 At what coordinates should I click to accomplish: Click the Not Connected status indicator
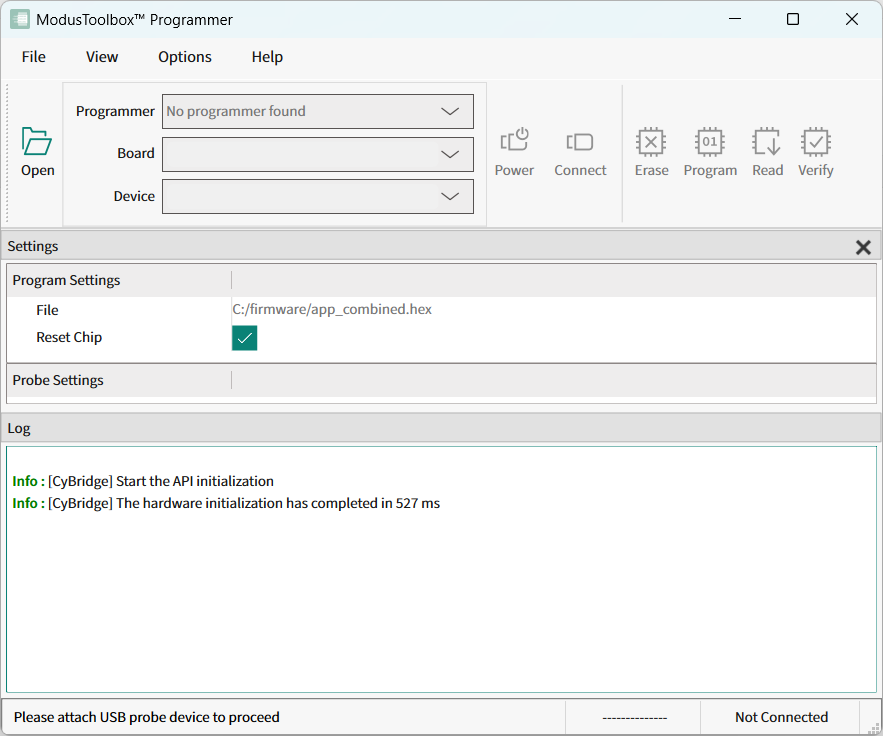click(x=781, y=717)
